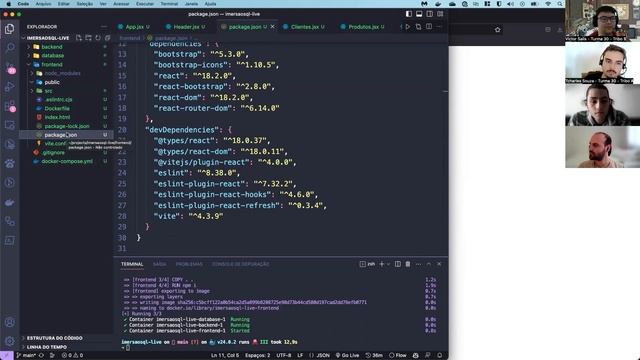Change encoding via UTF-8 in the status bar
This screenshot has height=360, width=640.
coord(284,355)
